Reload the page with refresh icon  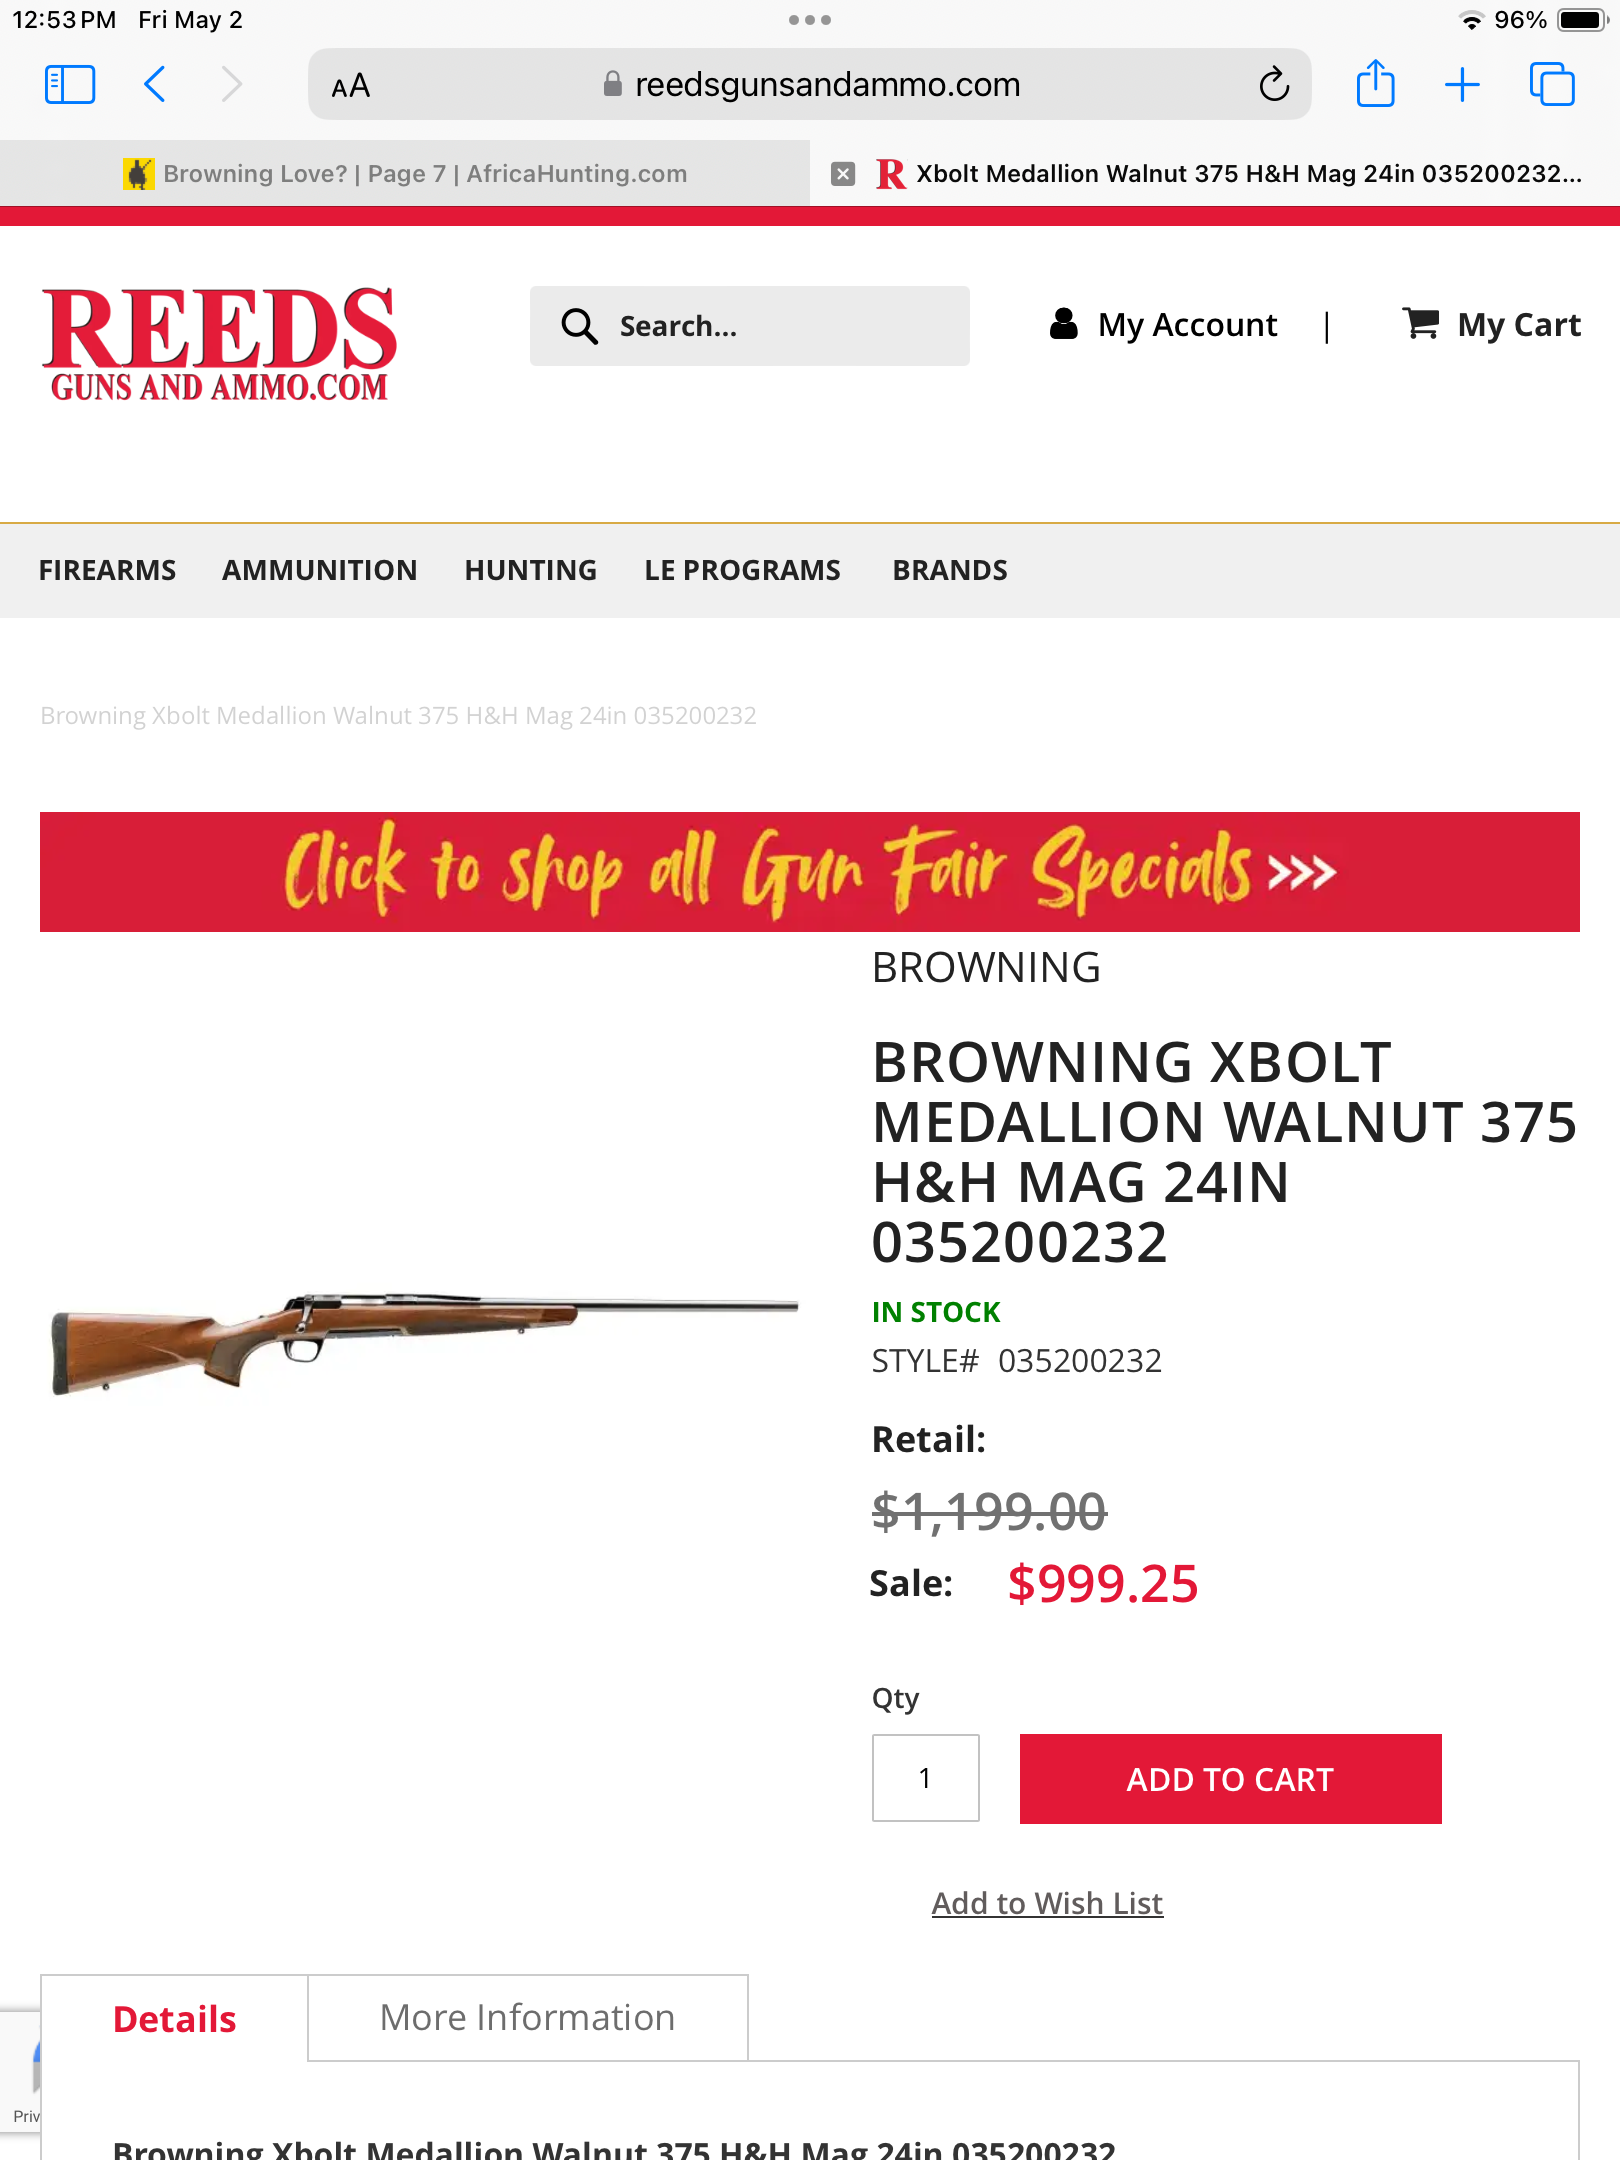pyautogui.click(x=1274, y=85)
